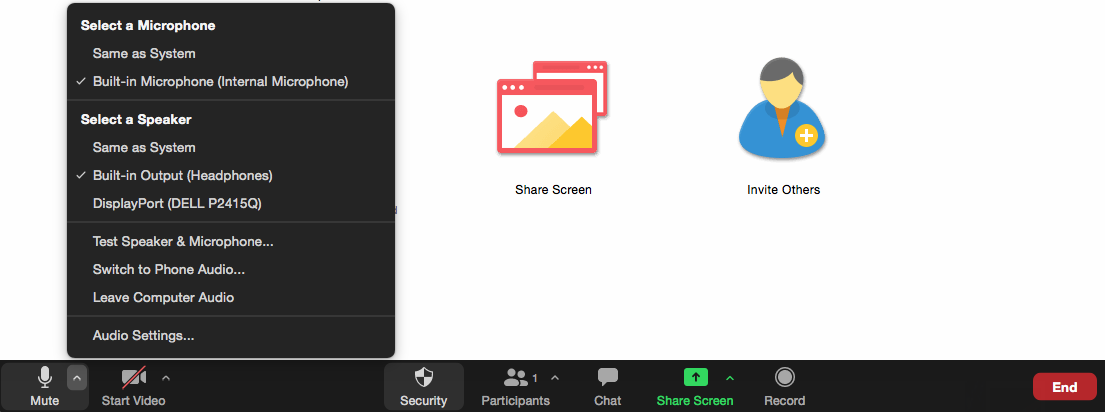Screen dimensions: 1105x412
Task: Mute the microphone icon
Action: tap(44, 378)
